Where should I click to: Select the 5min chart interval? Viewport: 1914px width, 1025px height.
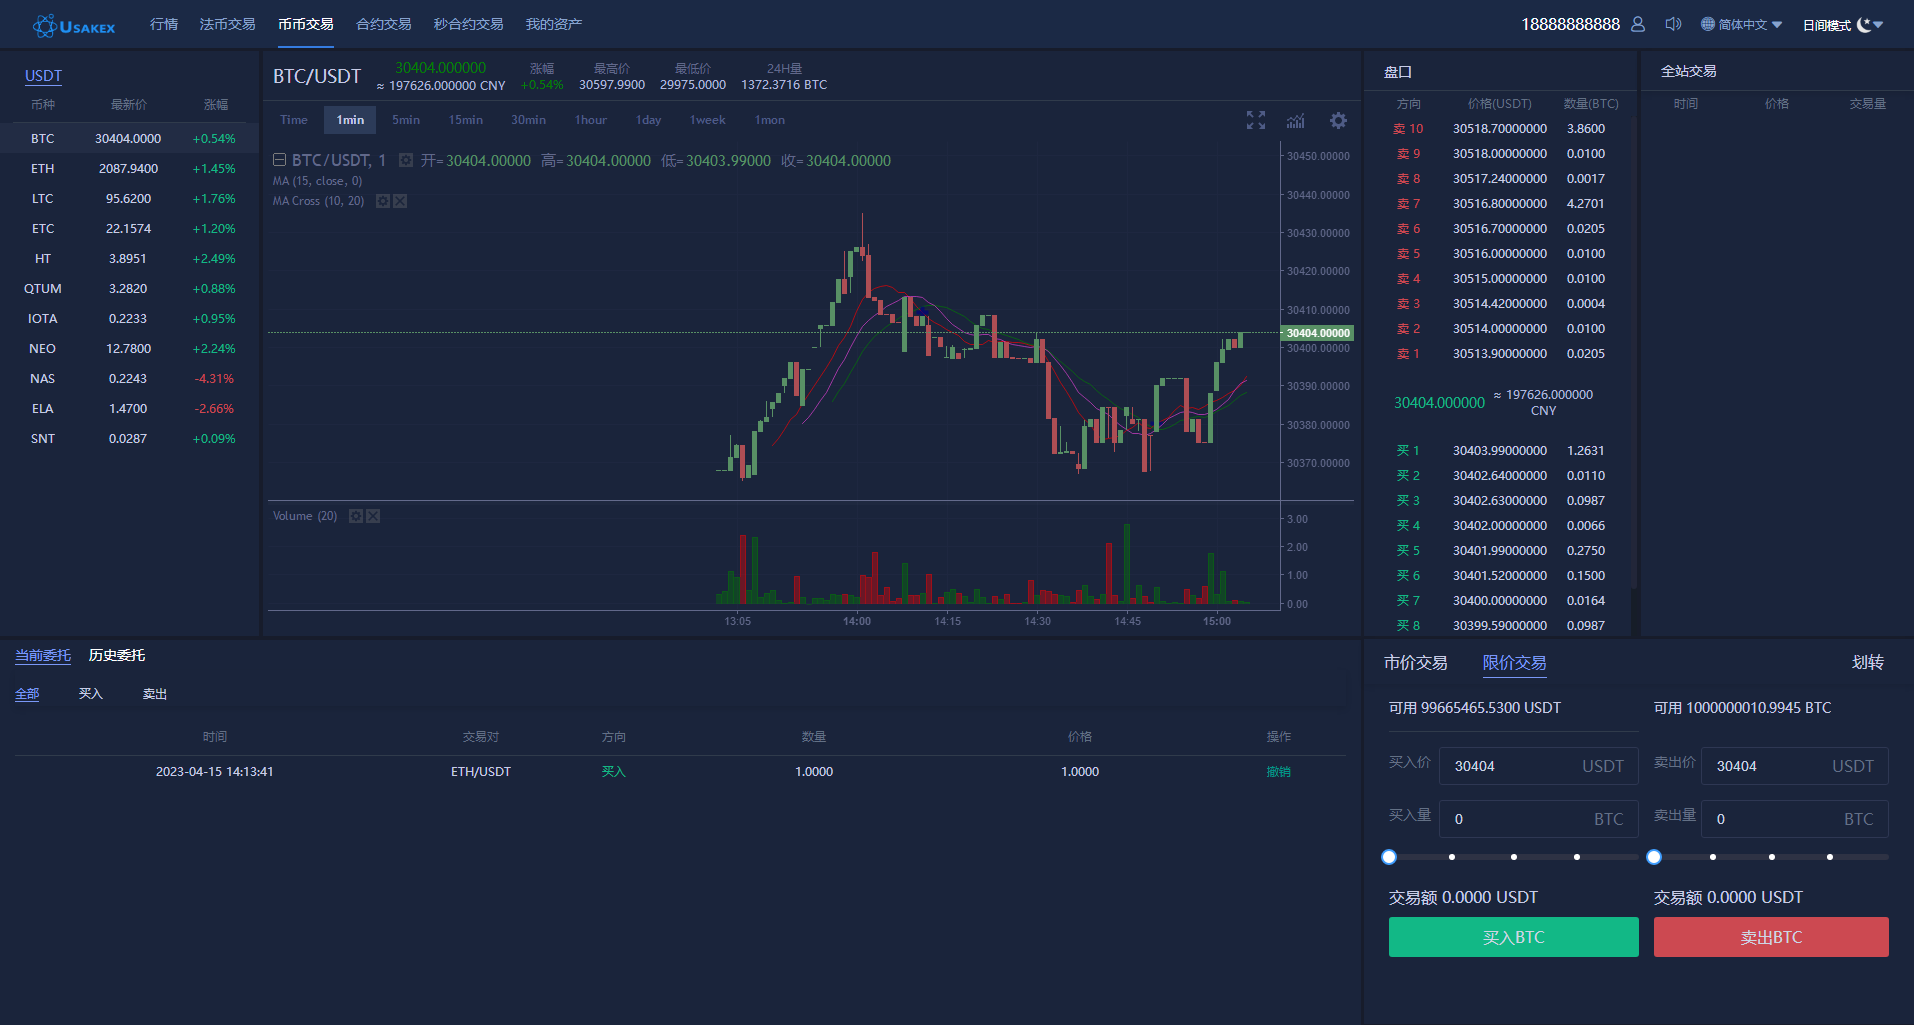(406, 120)
